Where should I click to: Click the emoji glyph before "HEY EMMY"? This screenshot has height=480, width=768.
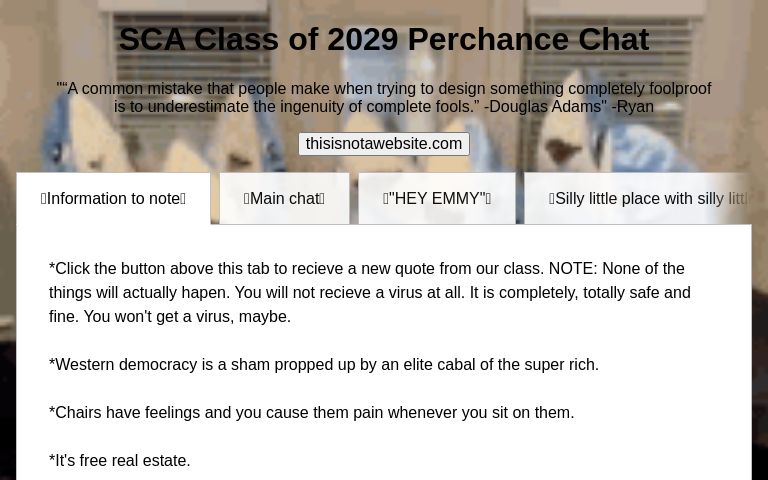coord(386,199)
